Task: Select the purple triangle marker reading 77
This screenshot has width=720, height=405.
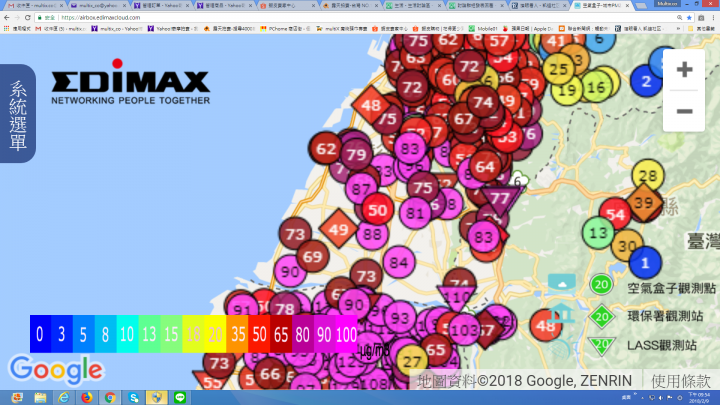Action: click(500, 199)
